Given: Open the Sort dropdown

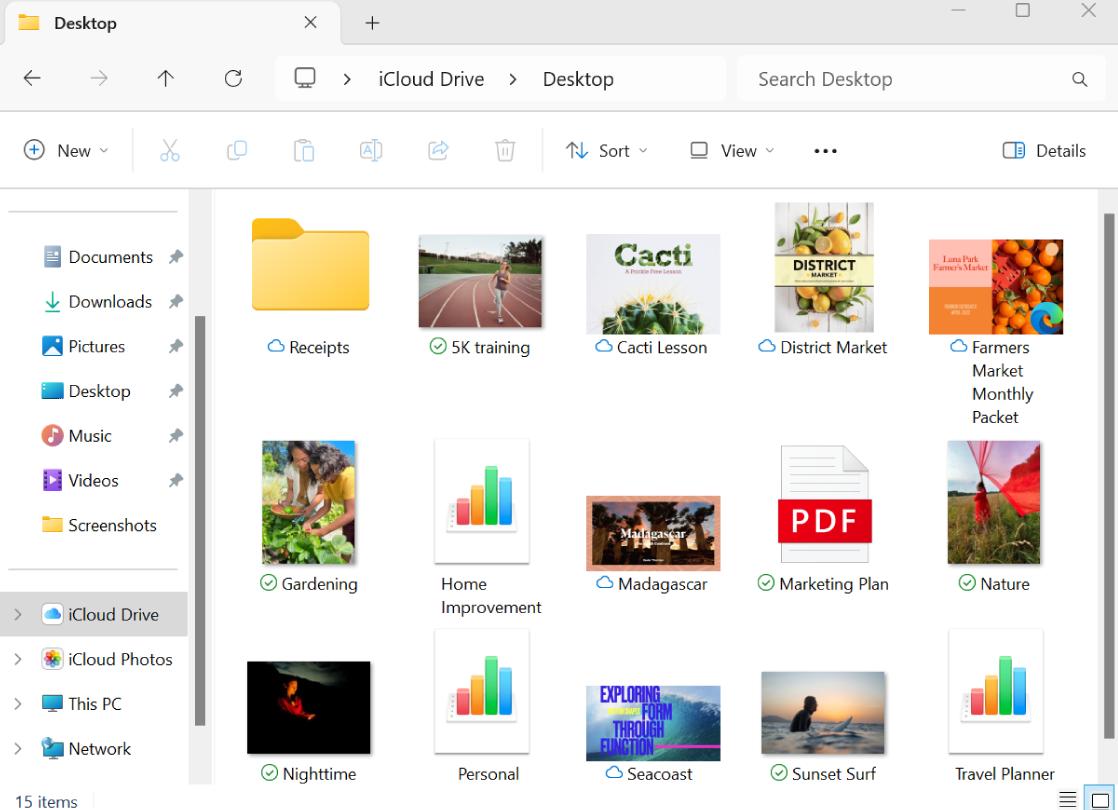Looking at the screenshot, I should click(607, 150).
